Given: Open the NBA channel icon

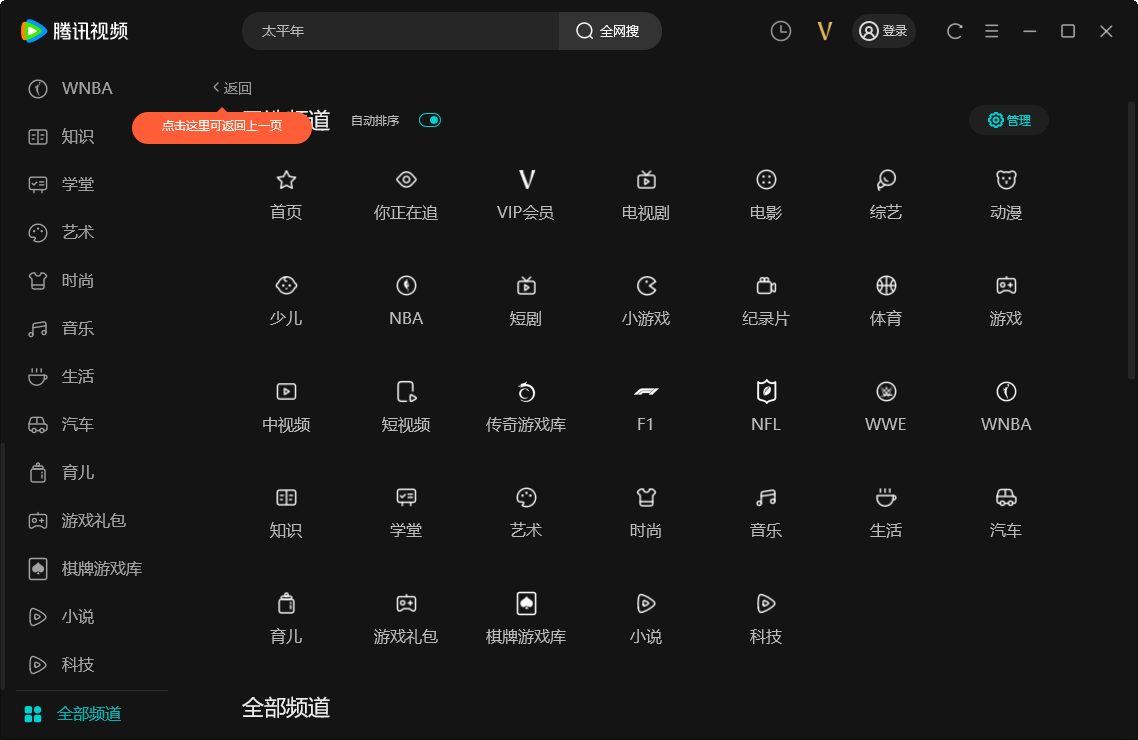Looking at the screenshot, I should 405,298.
